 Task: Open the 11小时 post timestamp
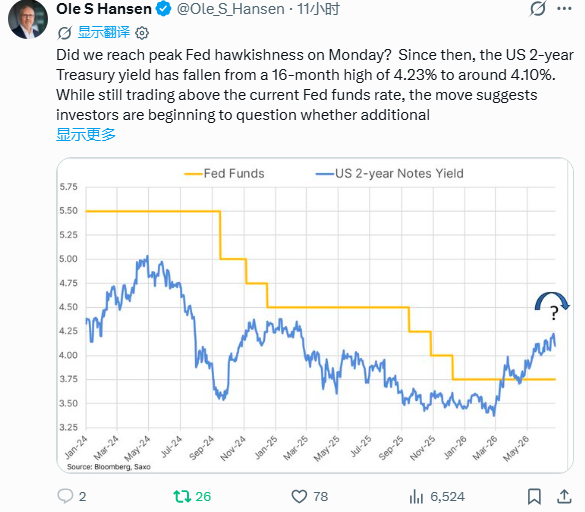tap(318, 9)
